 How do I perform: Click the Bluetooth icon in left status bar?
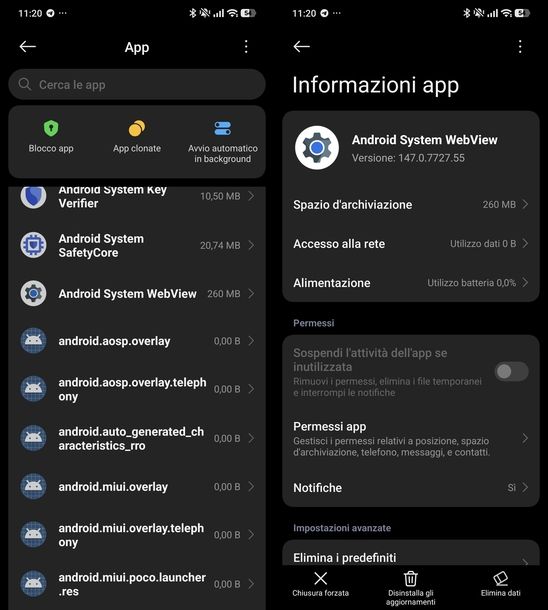pyautogui.click(x=193, y=13)
